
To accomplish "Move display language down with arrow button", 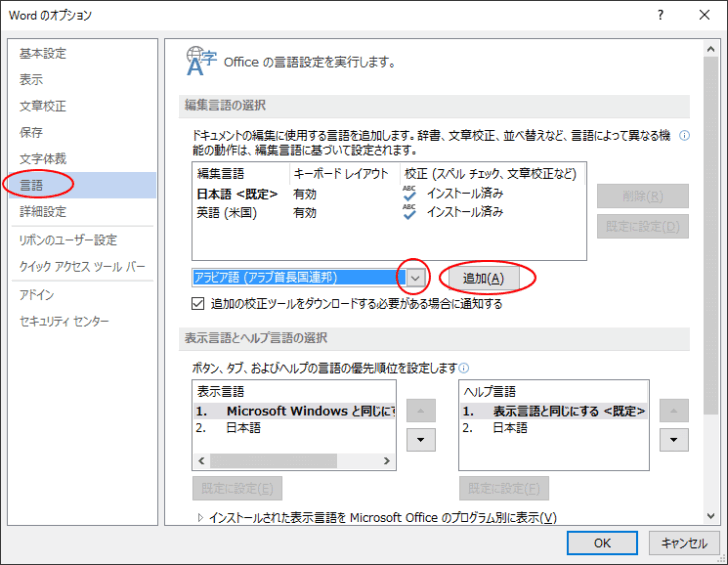I will (x=421, y=440).
